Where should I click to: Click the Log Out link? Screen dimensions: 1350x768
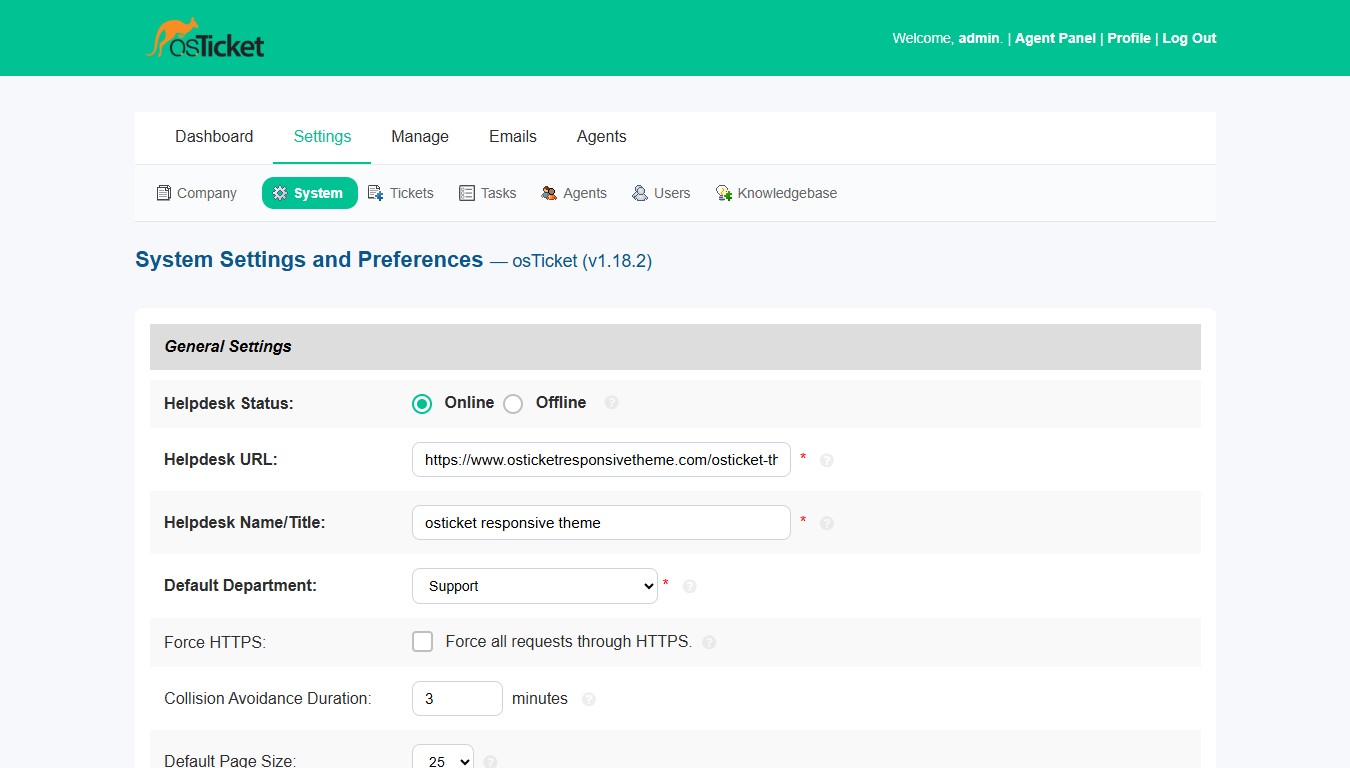point(1189,38)
